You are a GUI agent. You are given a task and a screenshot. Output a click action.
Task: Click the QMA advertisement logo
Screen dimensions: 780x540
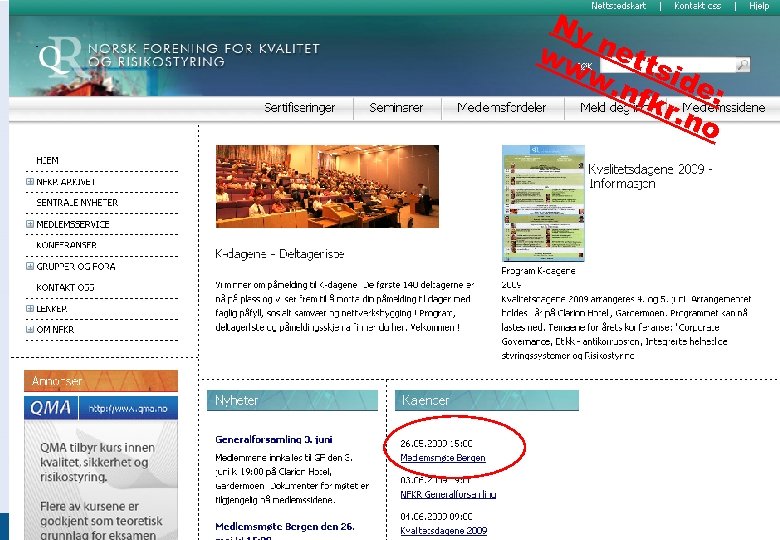pyautogui.click(x=51, y=408)
